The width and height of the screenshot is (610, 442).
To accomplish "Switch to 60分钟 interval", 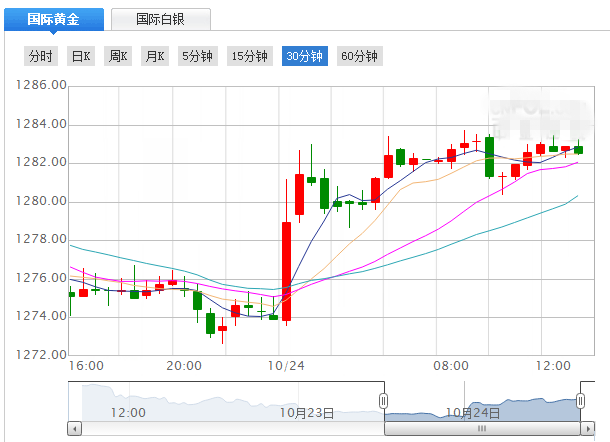I will pos(358,56).
